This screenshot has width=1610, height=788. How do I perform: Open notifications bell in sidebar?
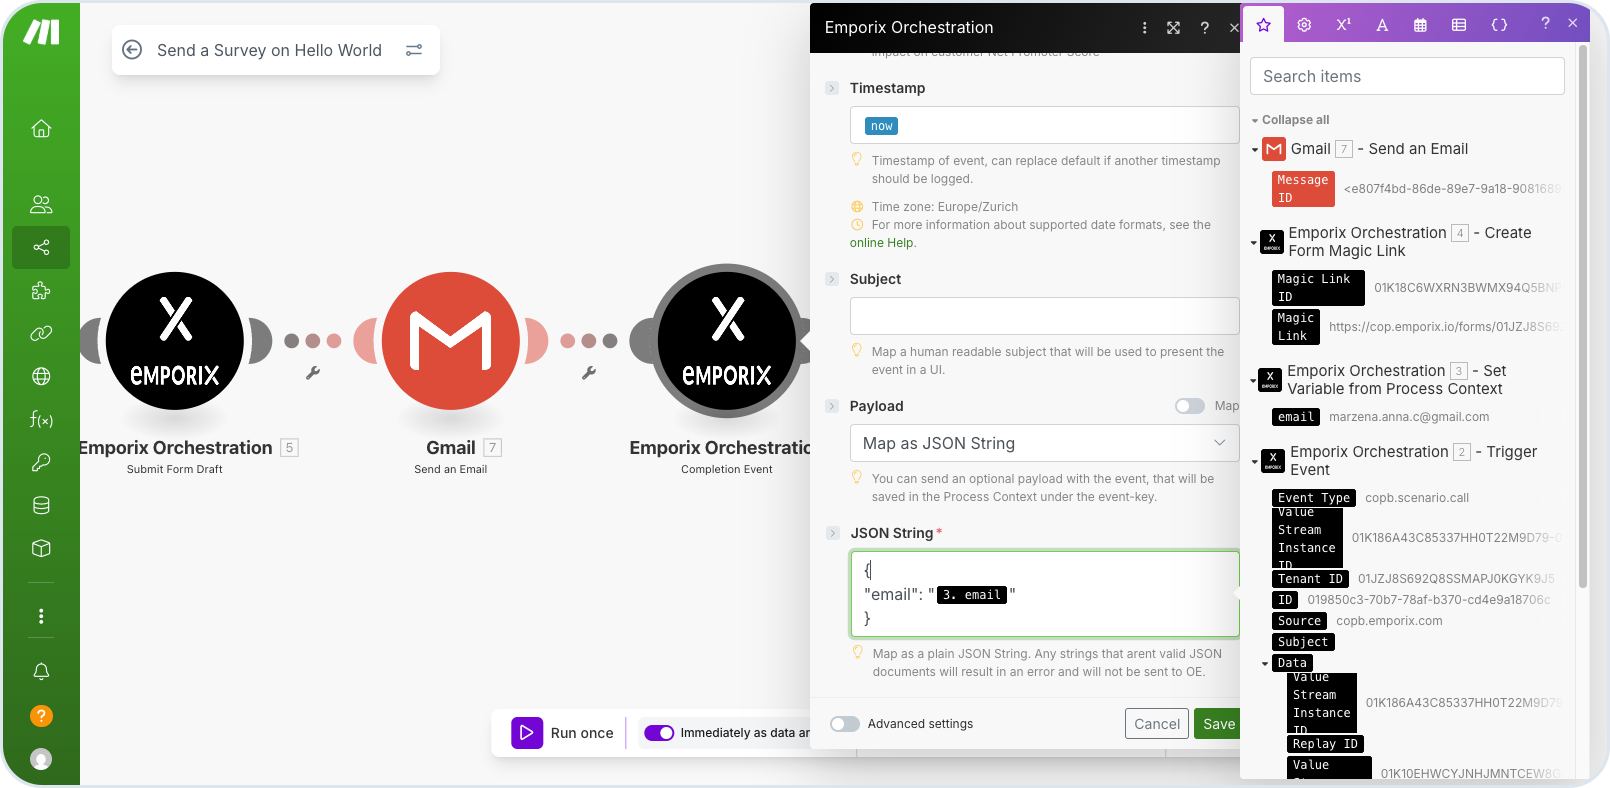(x=41, y=671)
